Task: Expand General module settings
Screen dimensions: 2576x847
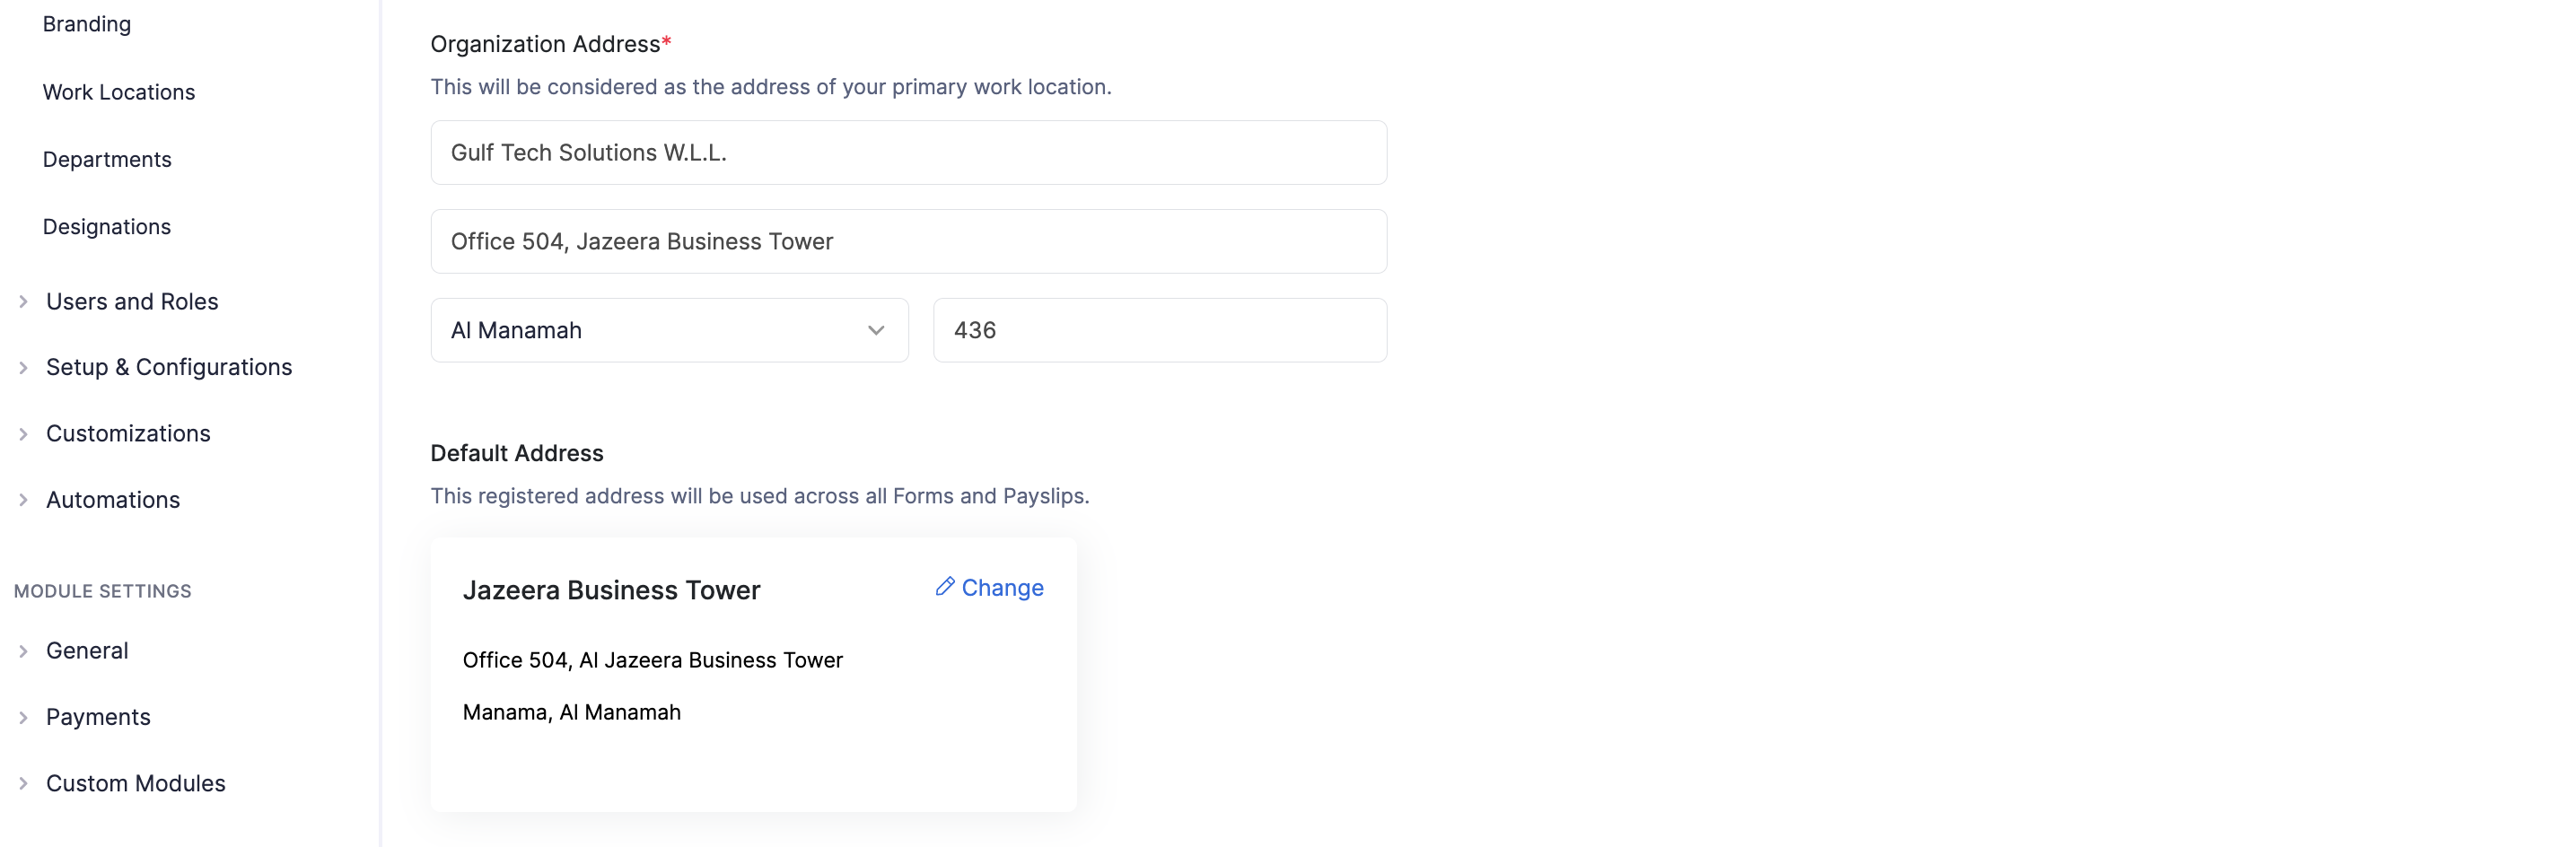Action: tap(23, 651)
